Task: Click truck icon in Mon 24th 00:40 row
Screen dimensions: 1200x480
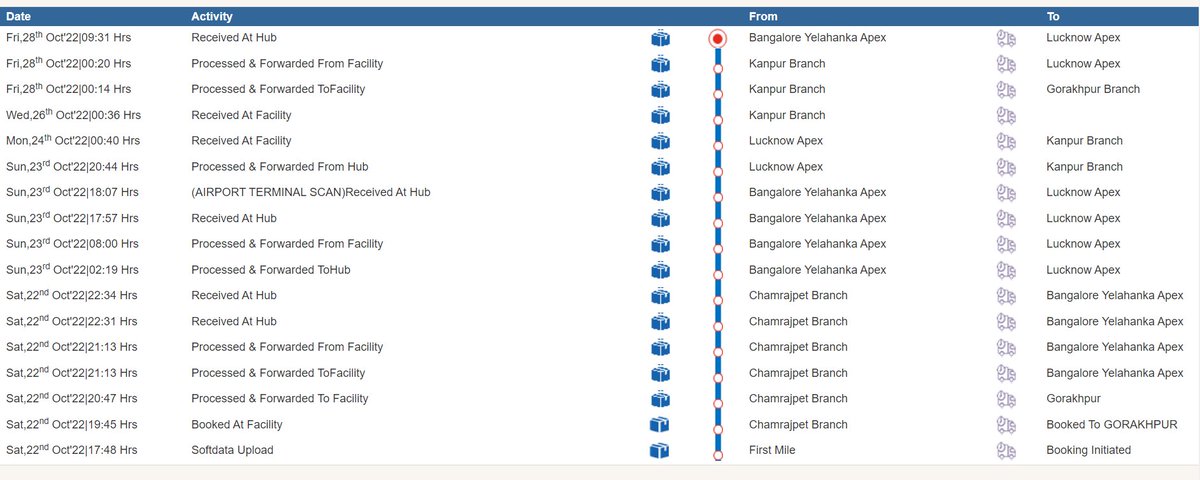Action: tap(1006, 141)
